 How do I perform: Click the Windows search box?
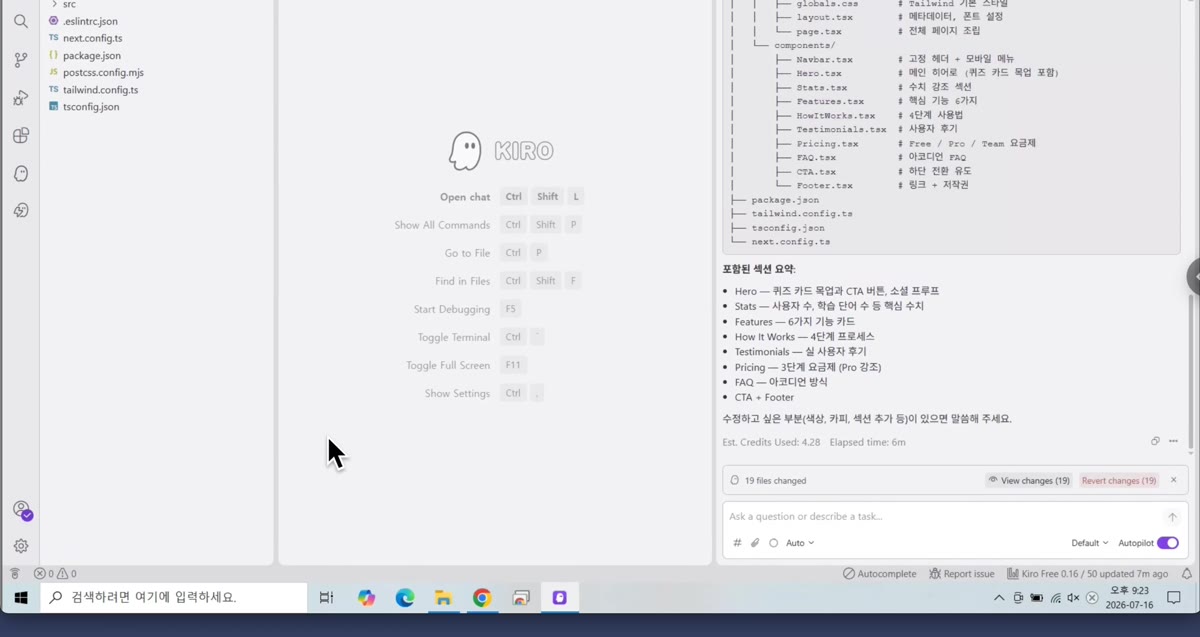[x=174, y=598]
